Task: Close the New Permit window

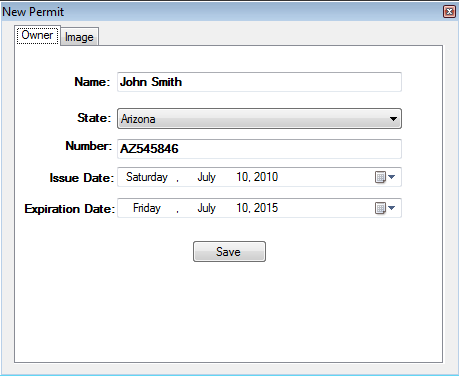Action: (x=449, y=12)
